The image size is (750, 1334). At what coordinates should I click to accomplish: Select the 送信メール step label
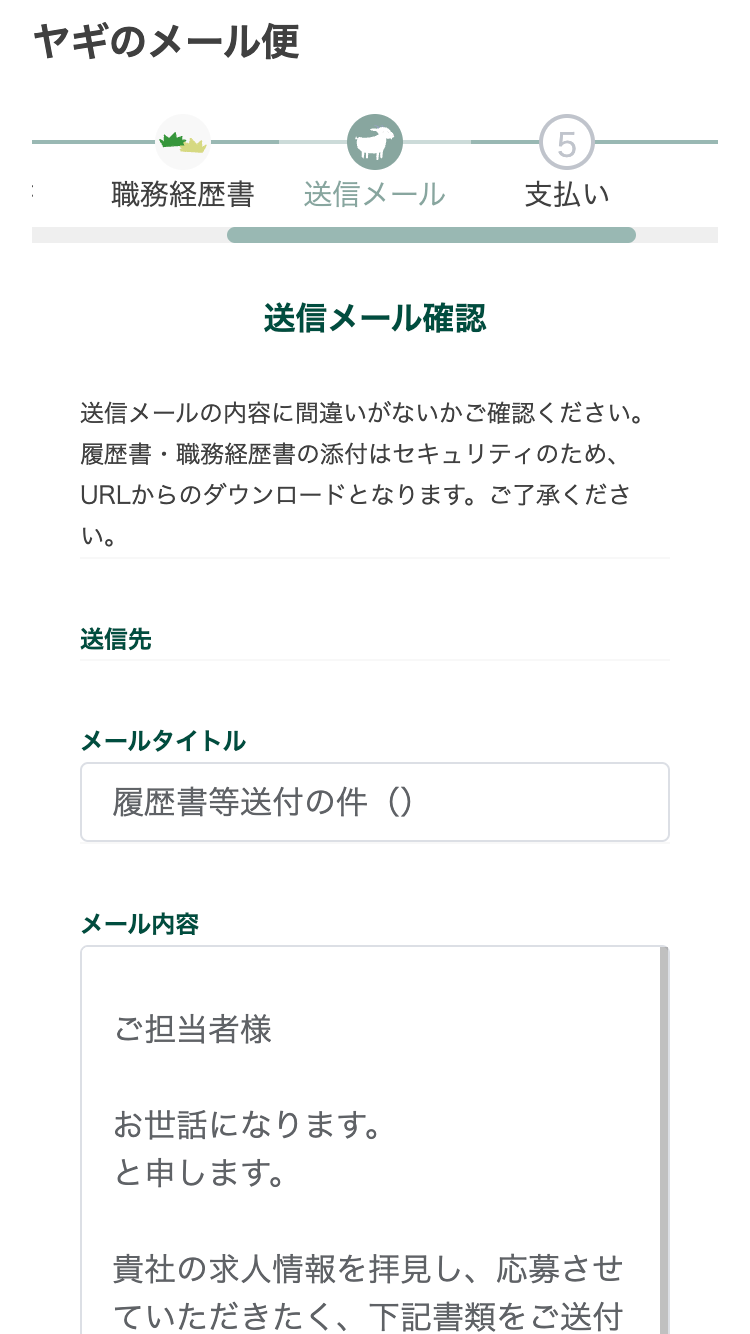point(375,194)
